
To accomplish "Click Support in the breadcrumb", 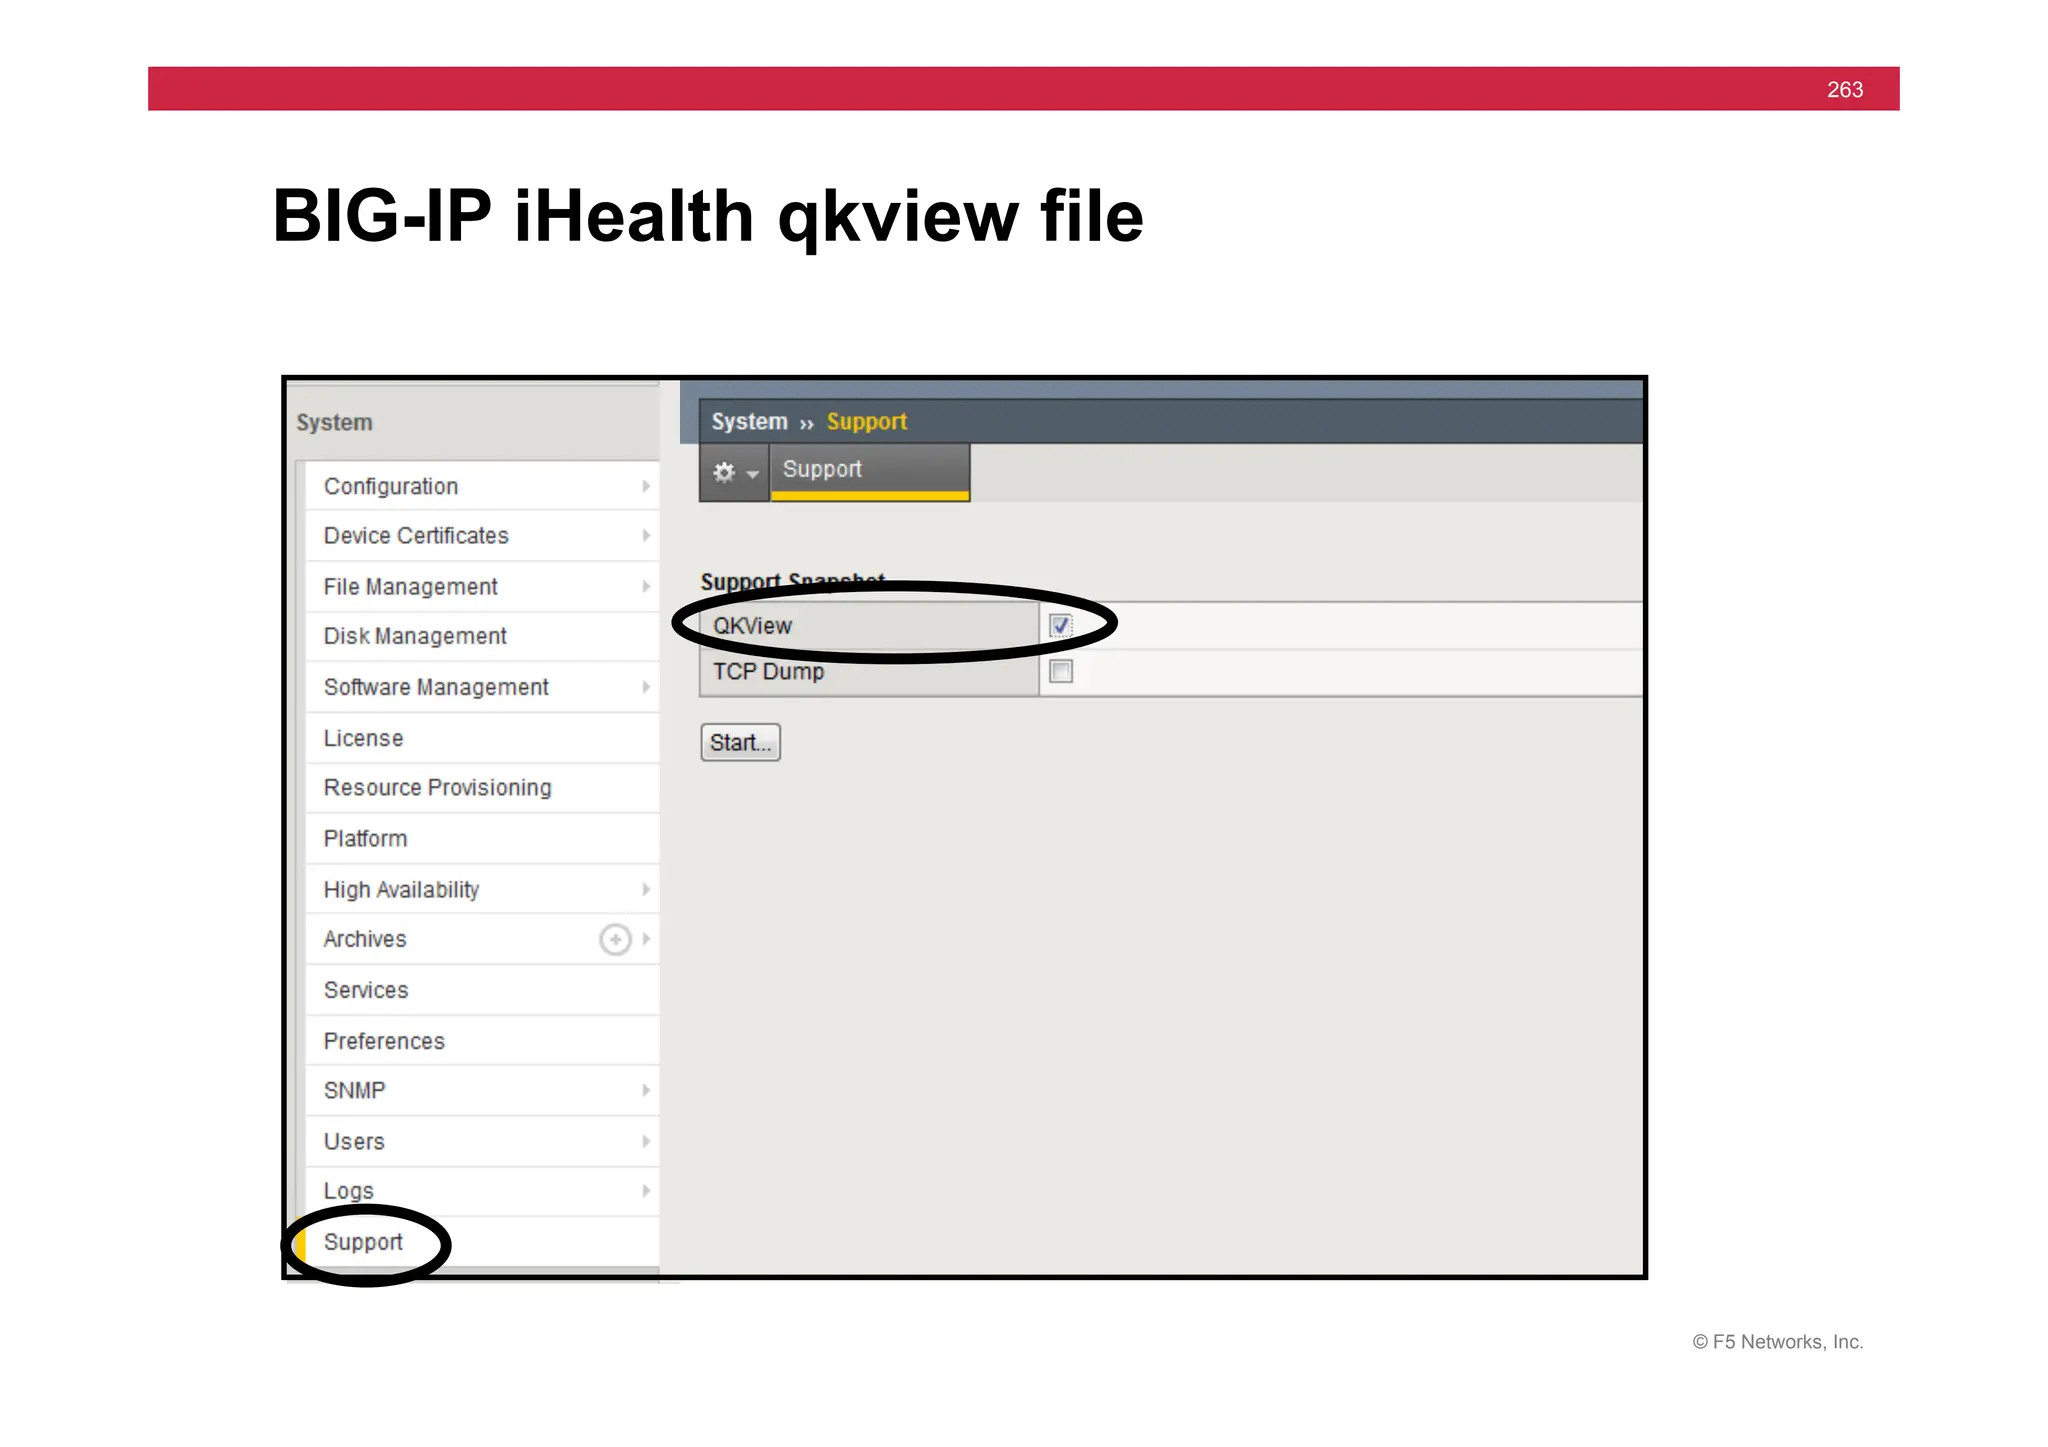I will tap(866, 422).
